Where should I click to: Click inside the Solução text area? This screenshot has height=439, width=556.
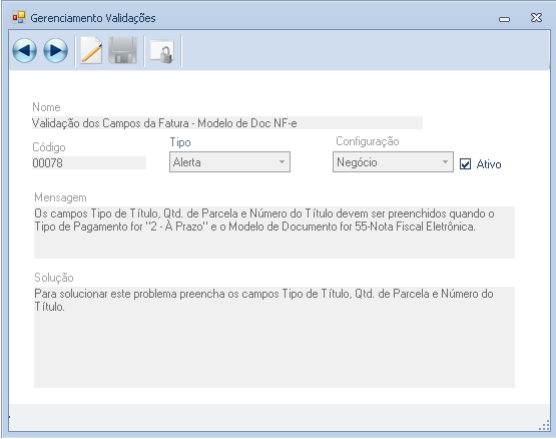pyautogui.click(x=274, y=337)
